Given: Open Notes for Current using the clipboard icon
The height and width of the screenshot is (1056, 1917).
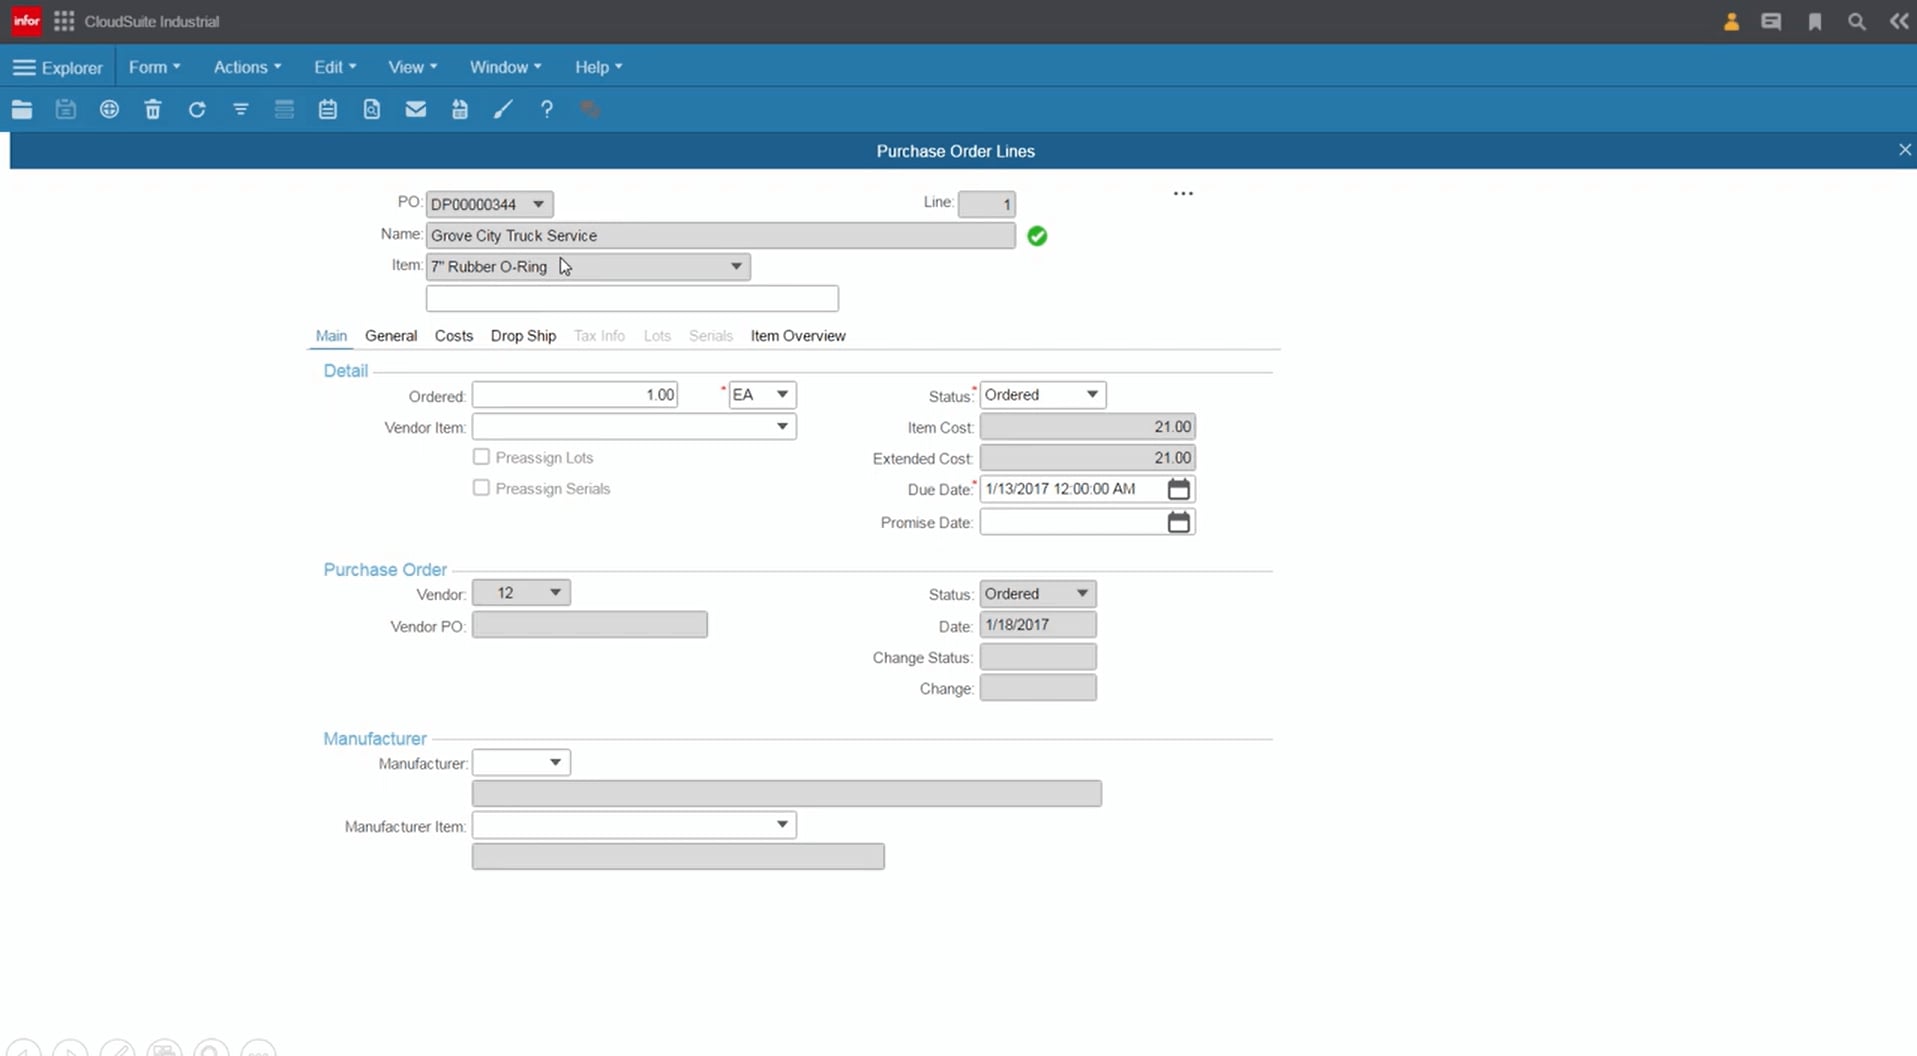Looking at the screenshot, I should pyautogui.click(x=328, y=109).
